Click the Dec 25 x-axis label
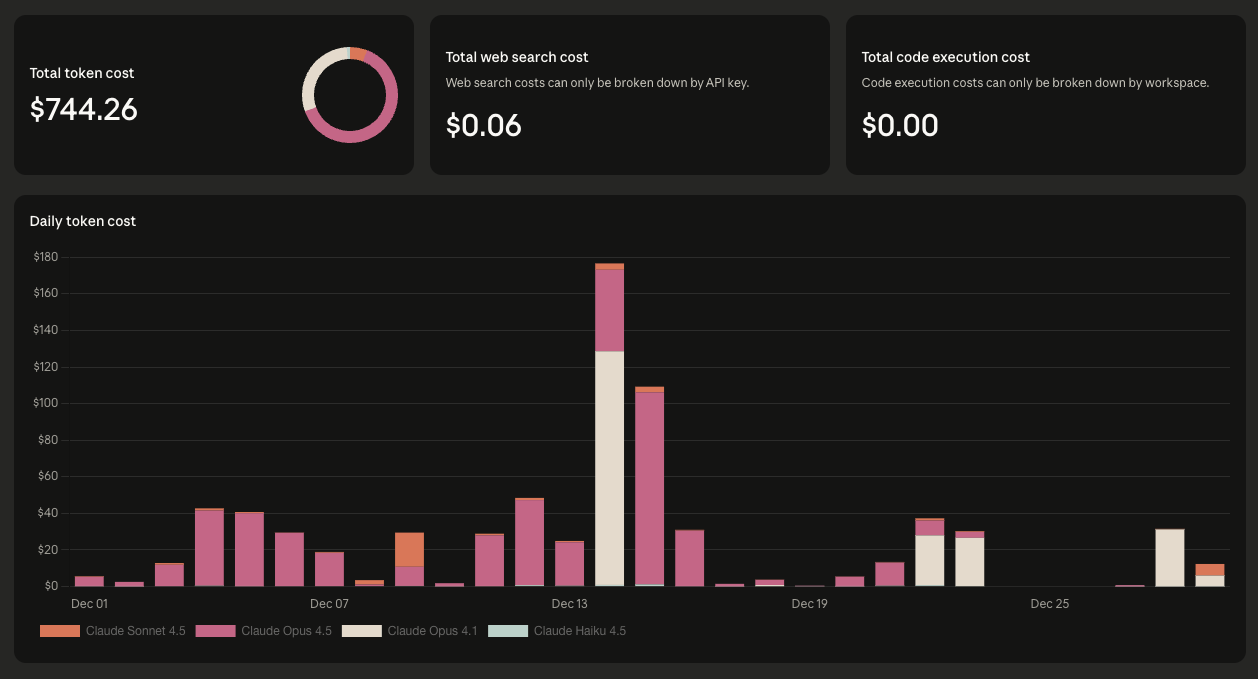The image size is (1258, 679). click(x=1049, y=604)
